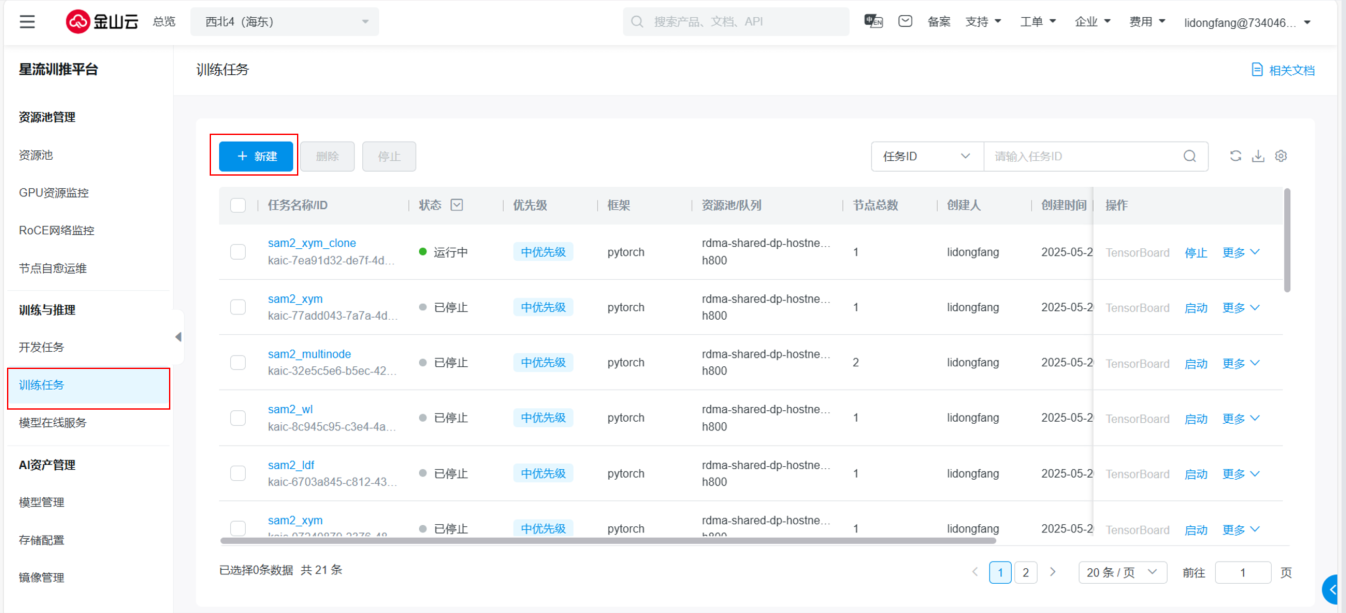Click the status column filter icon
Screen dimensions: 1346x613
click(457, 205)
